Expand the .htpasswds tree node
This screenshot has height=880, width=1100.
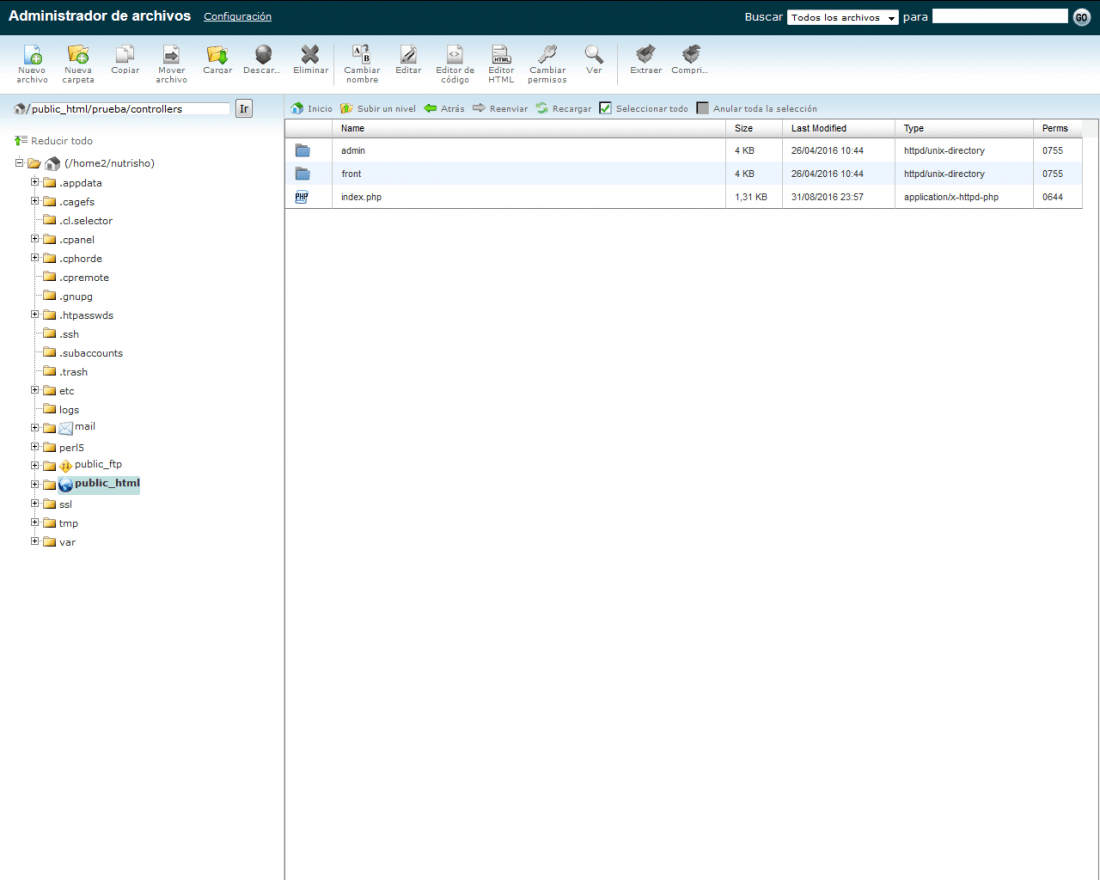coord(34,315)
